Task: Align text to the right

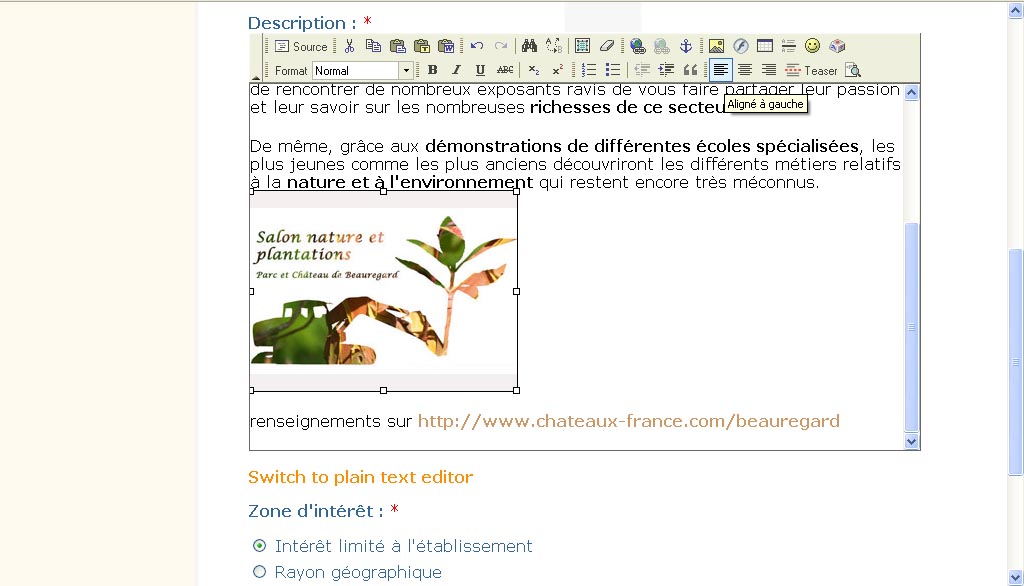Action: click(x=769, y=70)
